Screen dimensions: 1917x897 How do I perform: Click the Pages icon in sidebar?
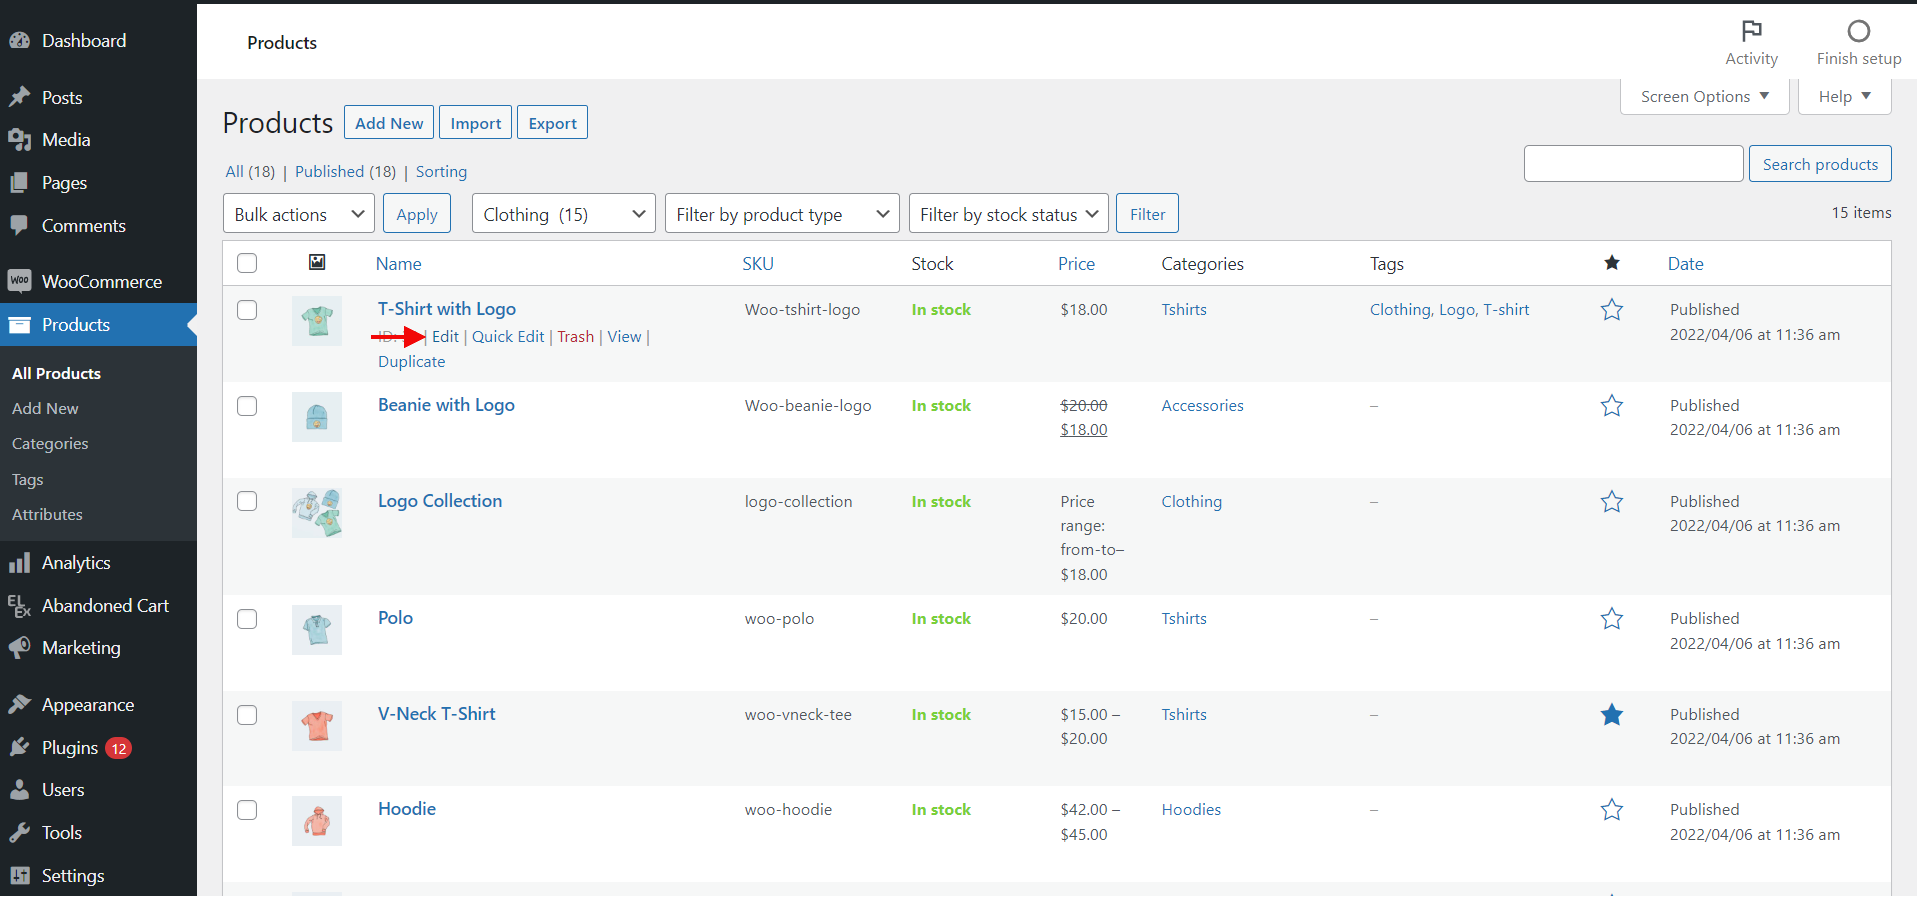19,183
